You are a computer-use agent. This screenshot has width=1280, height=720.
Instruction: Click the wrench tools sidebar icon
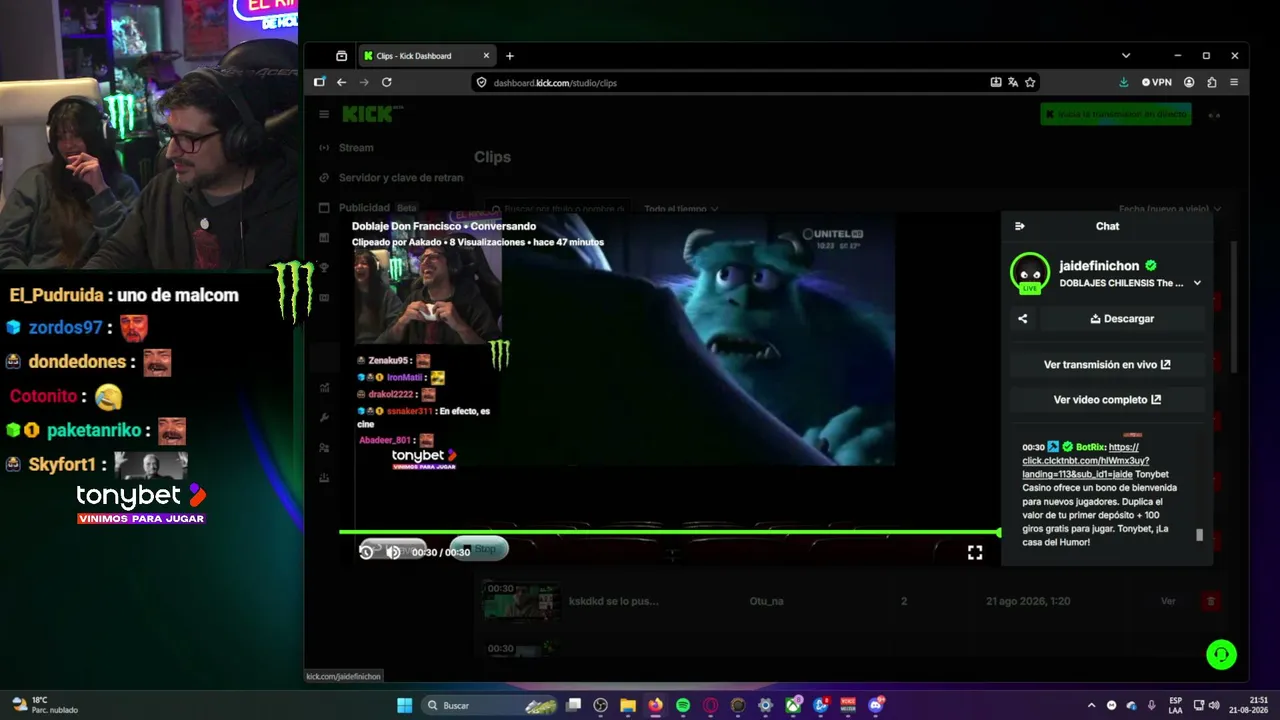click(x=324, y=418)
